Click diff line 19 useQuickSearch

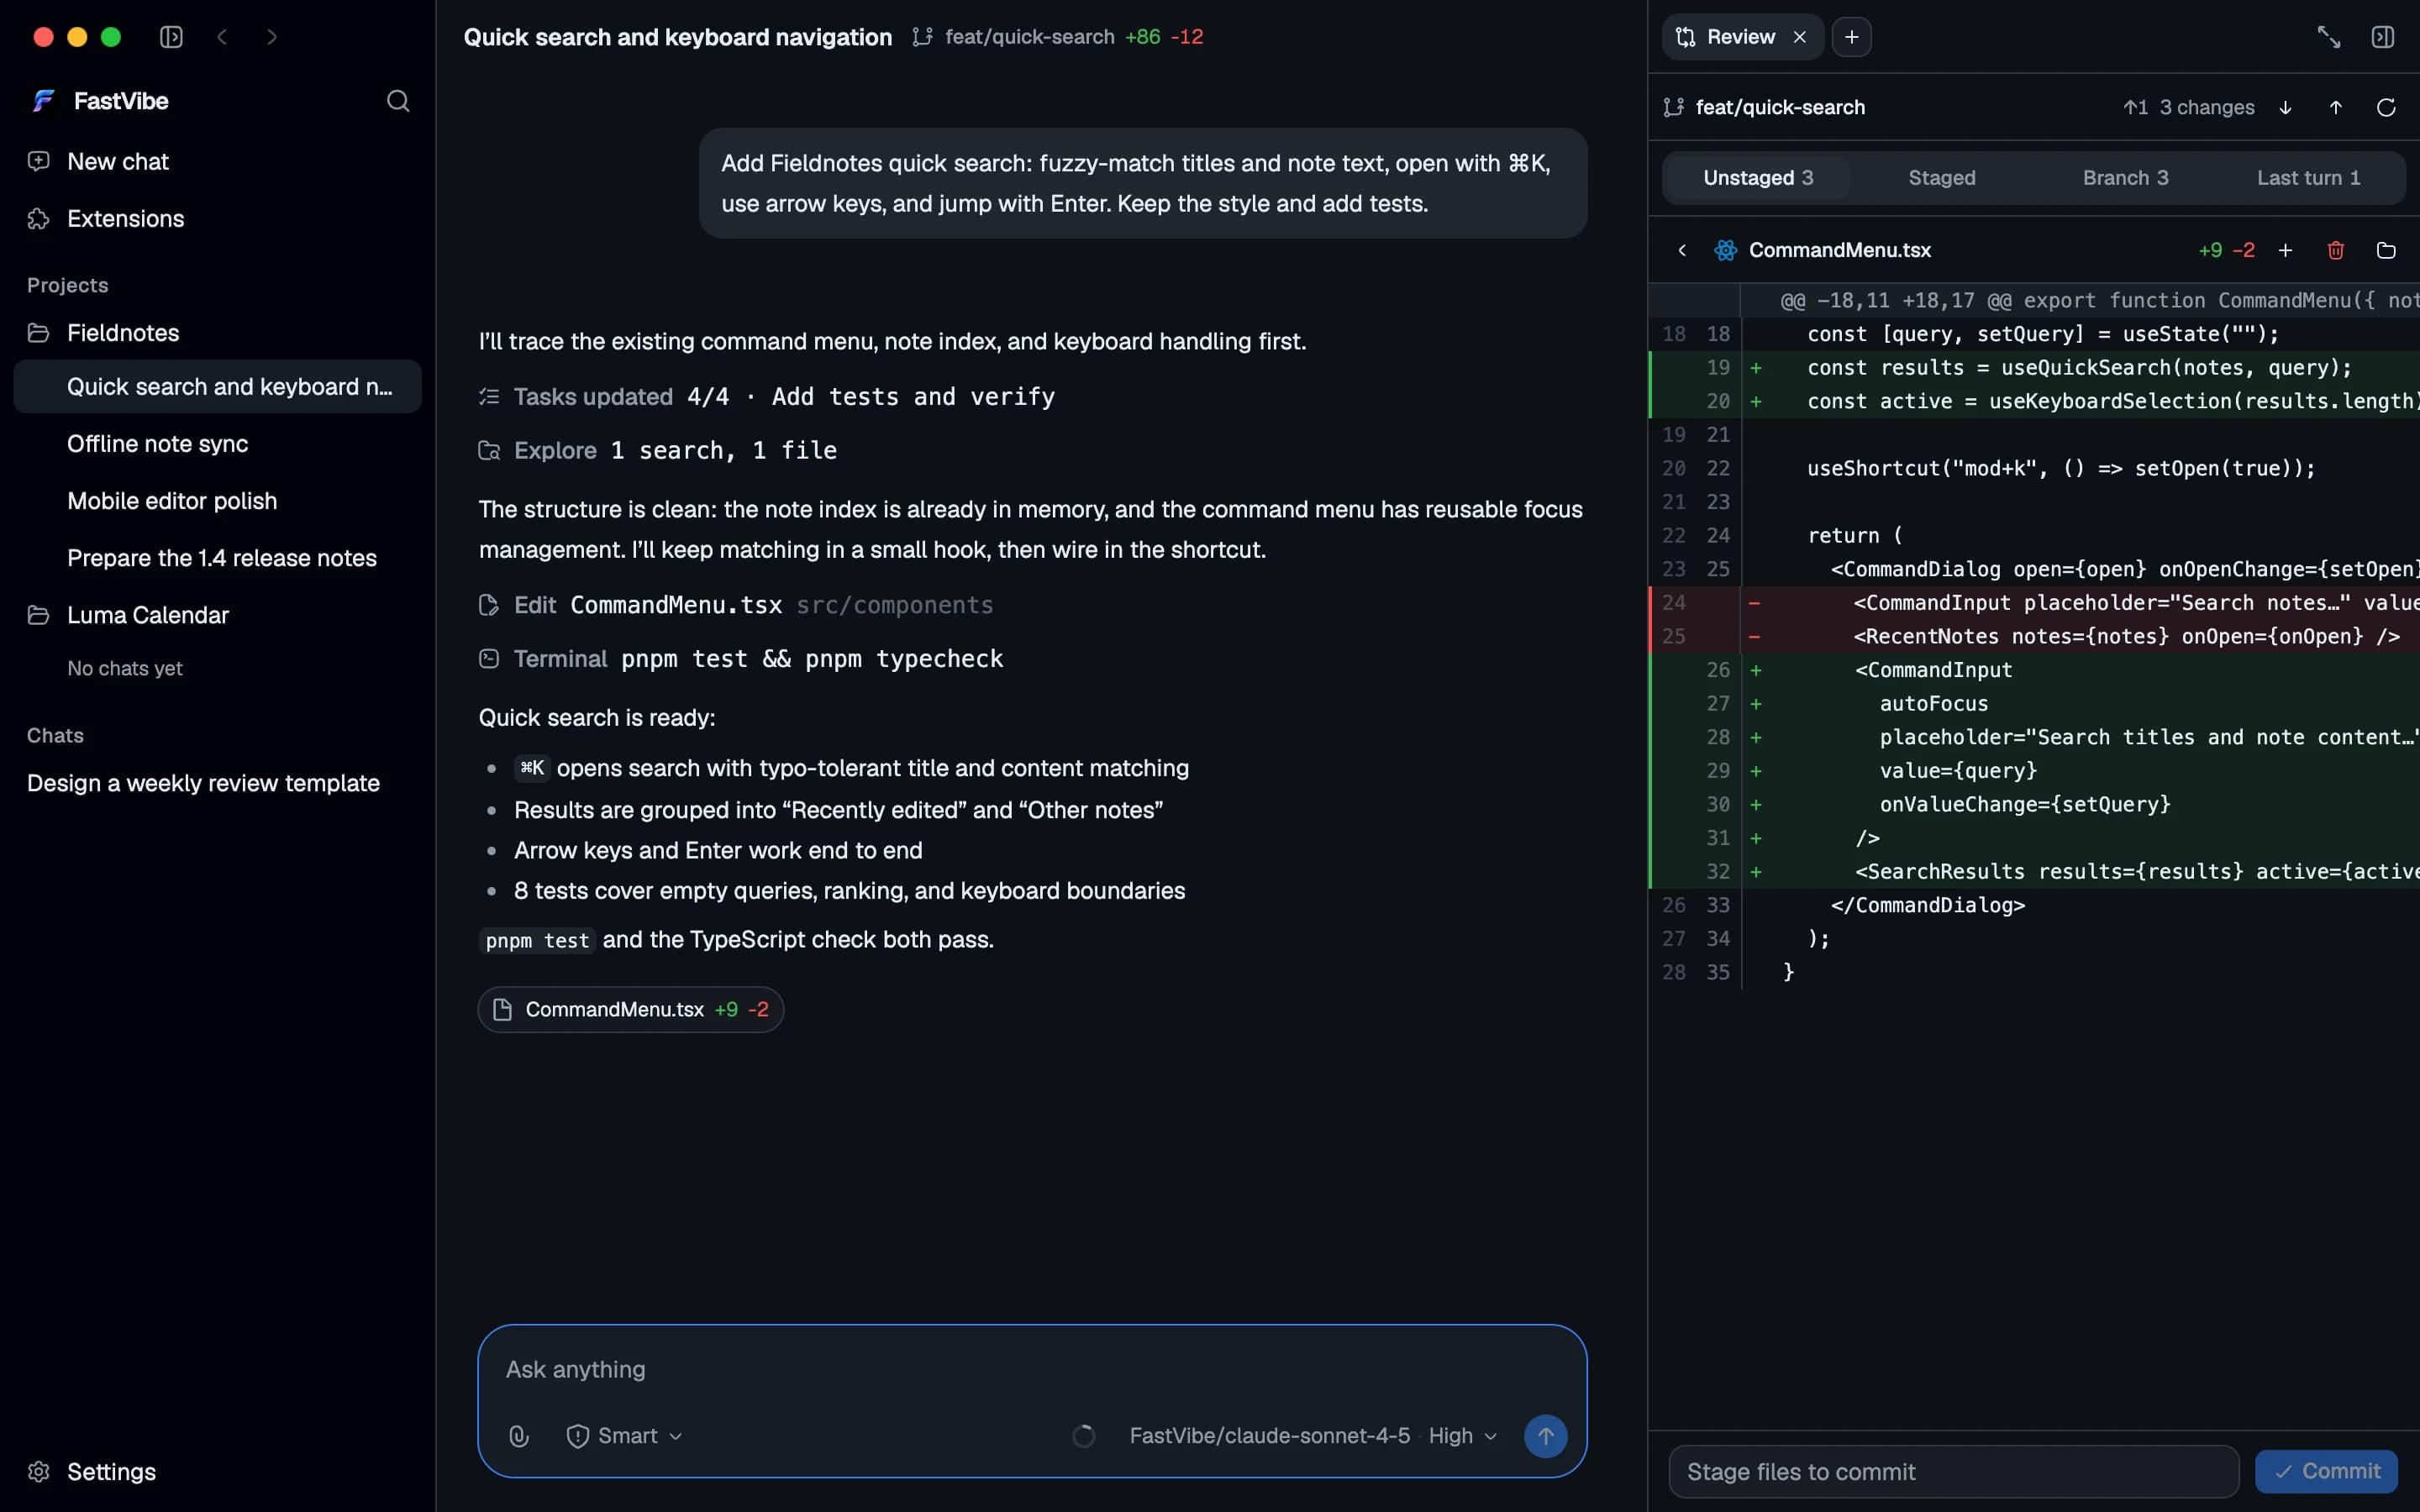click(x=2034, y=368)
